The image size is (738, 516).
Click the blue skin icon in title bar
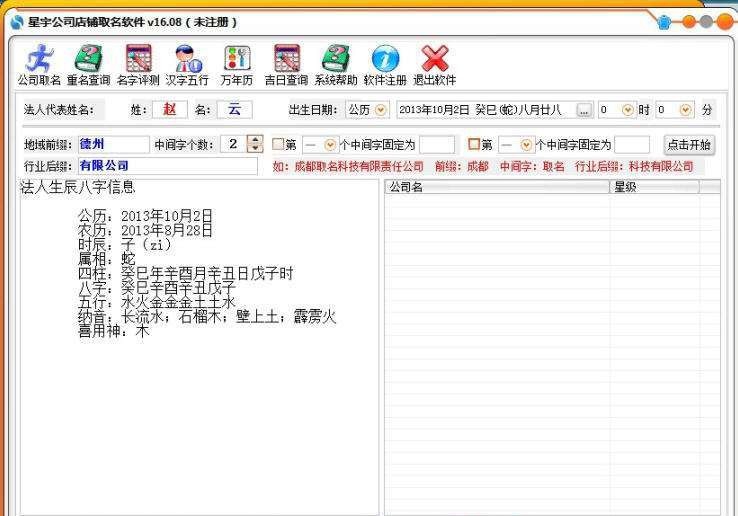click(664, 22)
